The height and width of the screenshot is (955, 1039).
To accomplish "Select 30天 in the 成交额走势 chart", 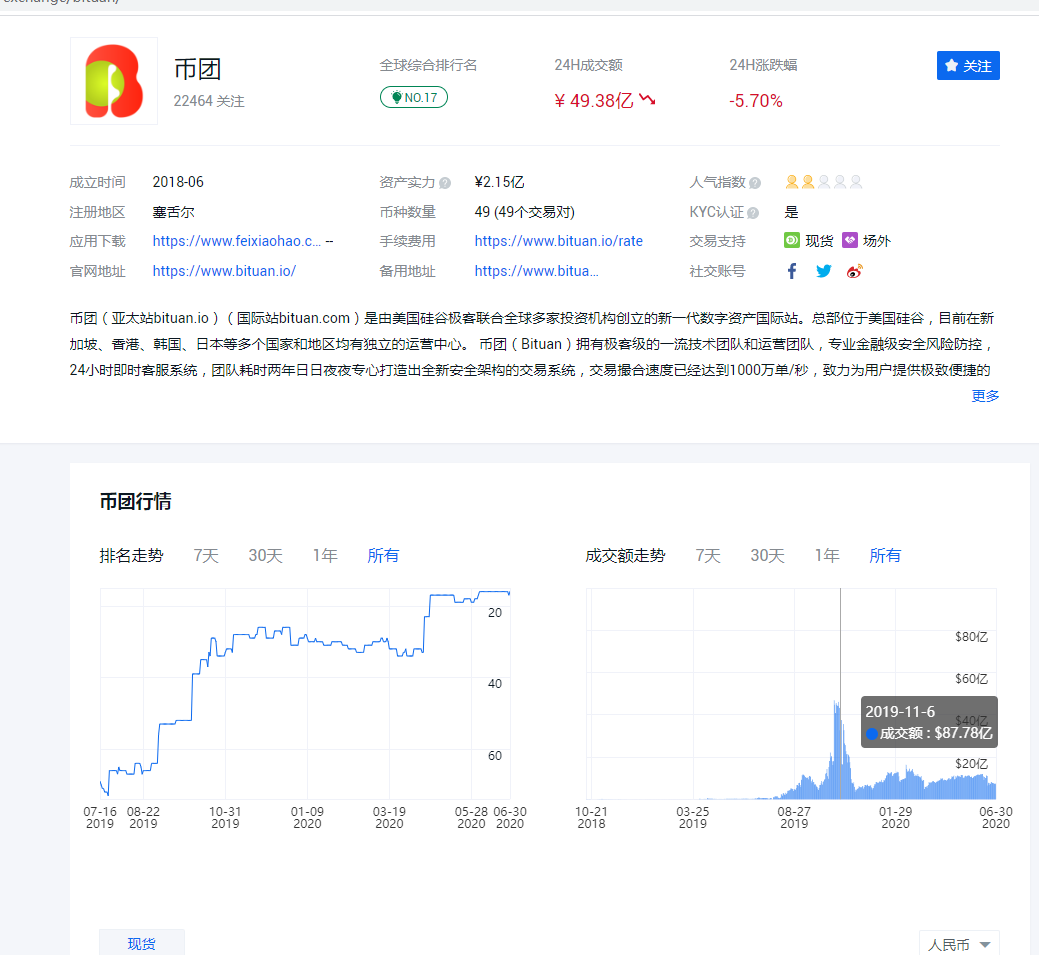I will click(767, 555).
